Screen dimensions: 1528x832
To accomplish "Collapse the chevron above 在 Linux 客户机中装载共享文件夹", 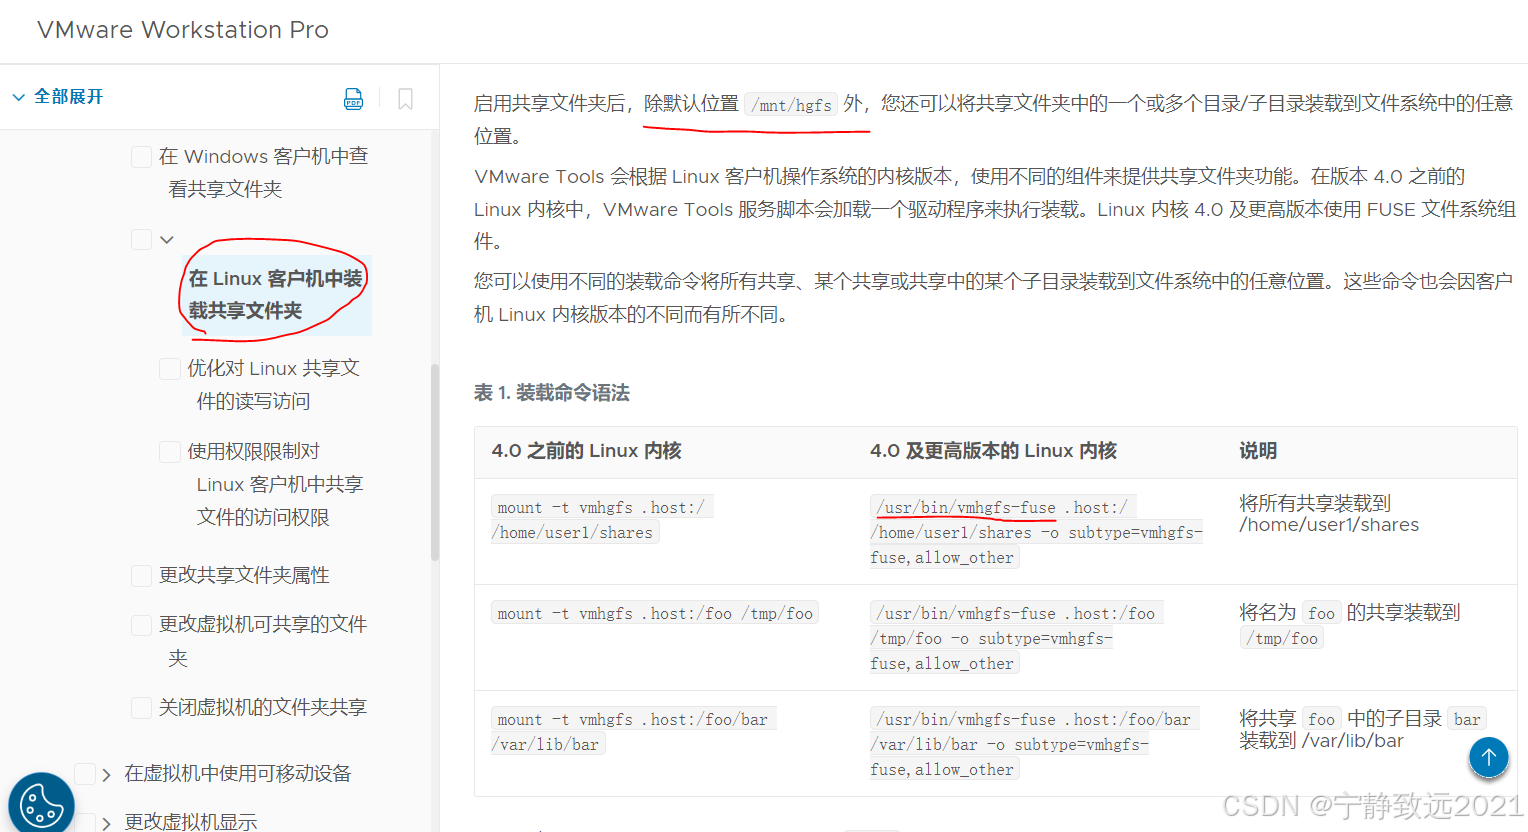I will coord(167,239).
